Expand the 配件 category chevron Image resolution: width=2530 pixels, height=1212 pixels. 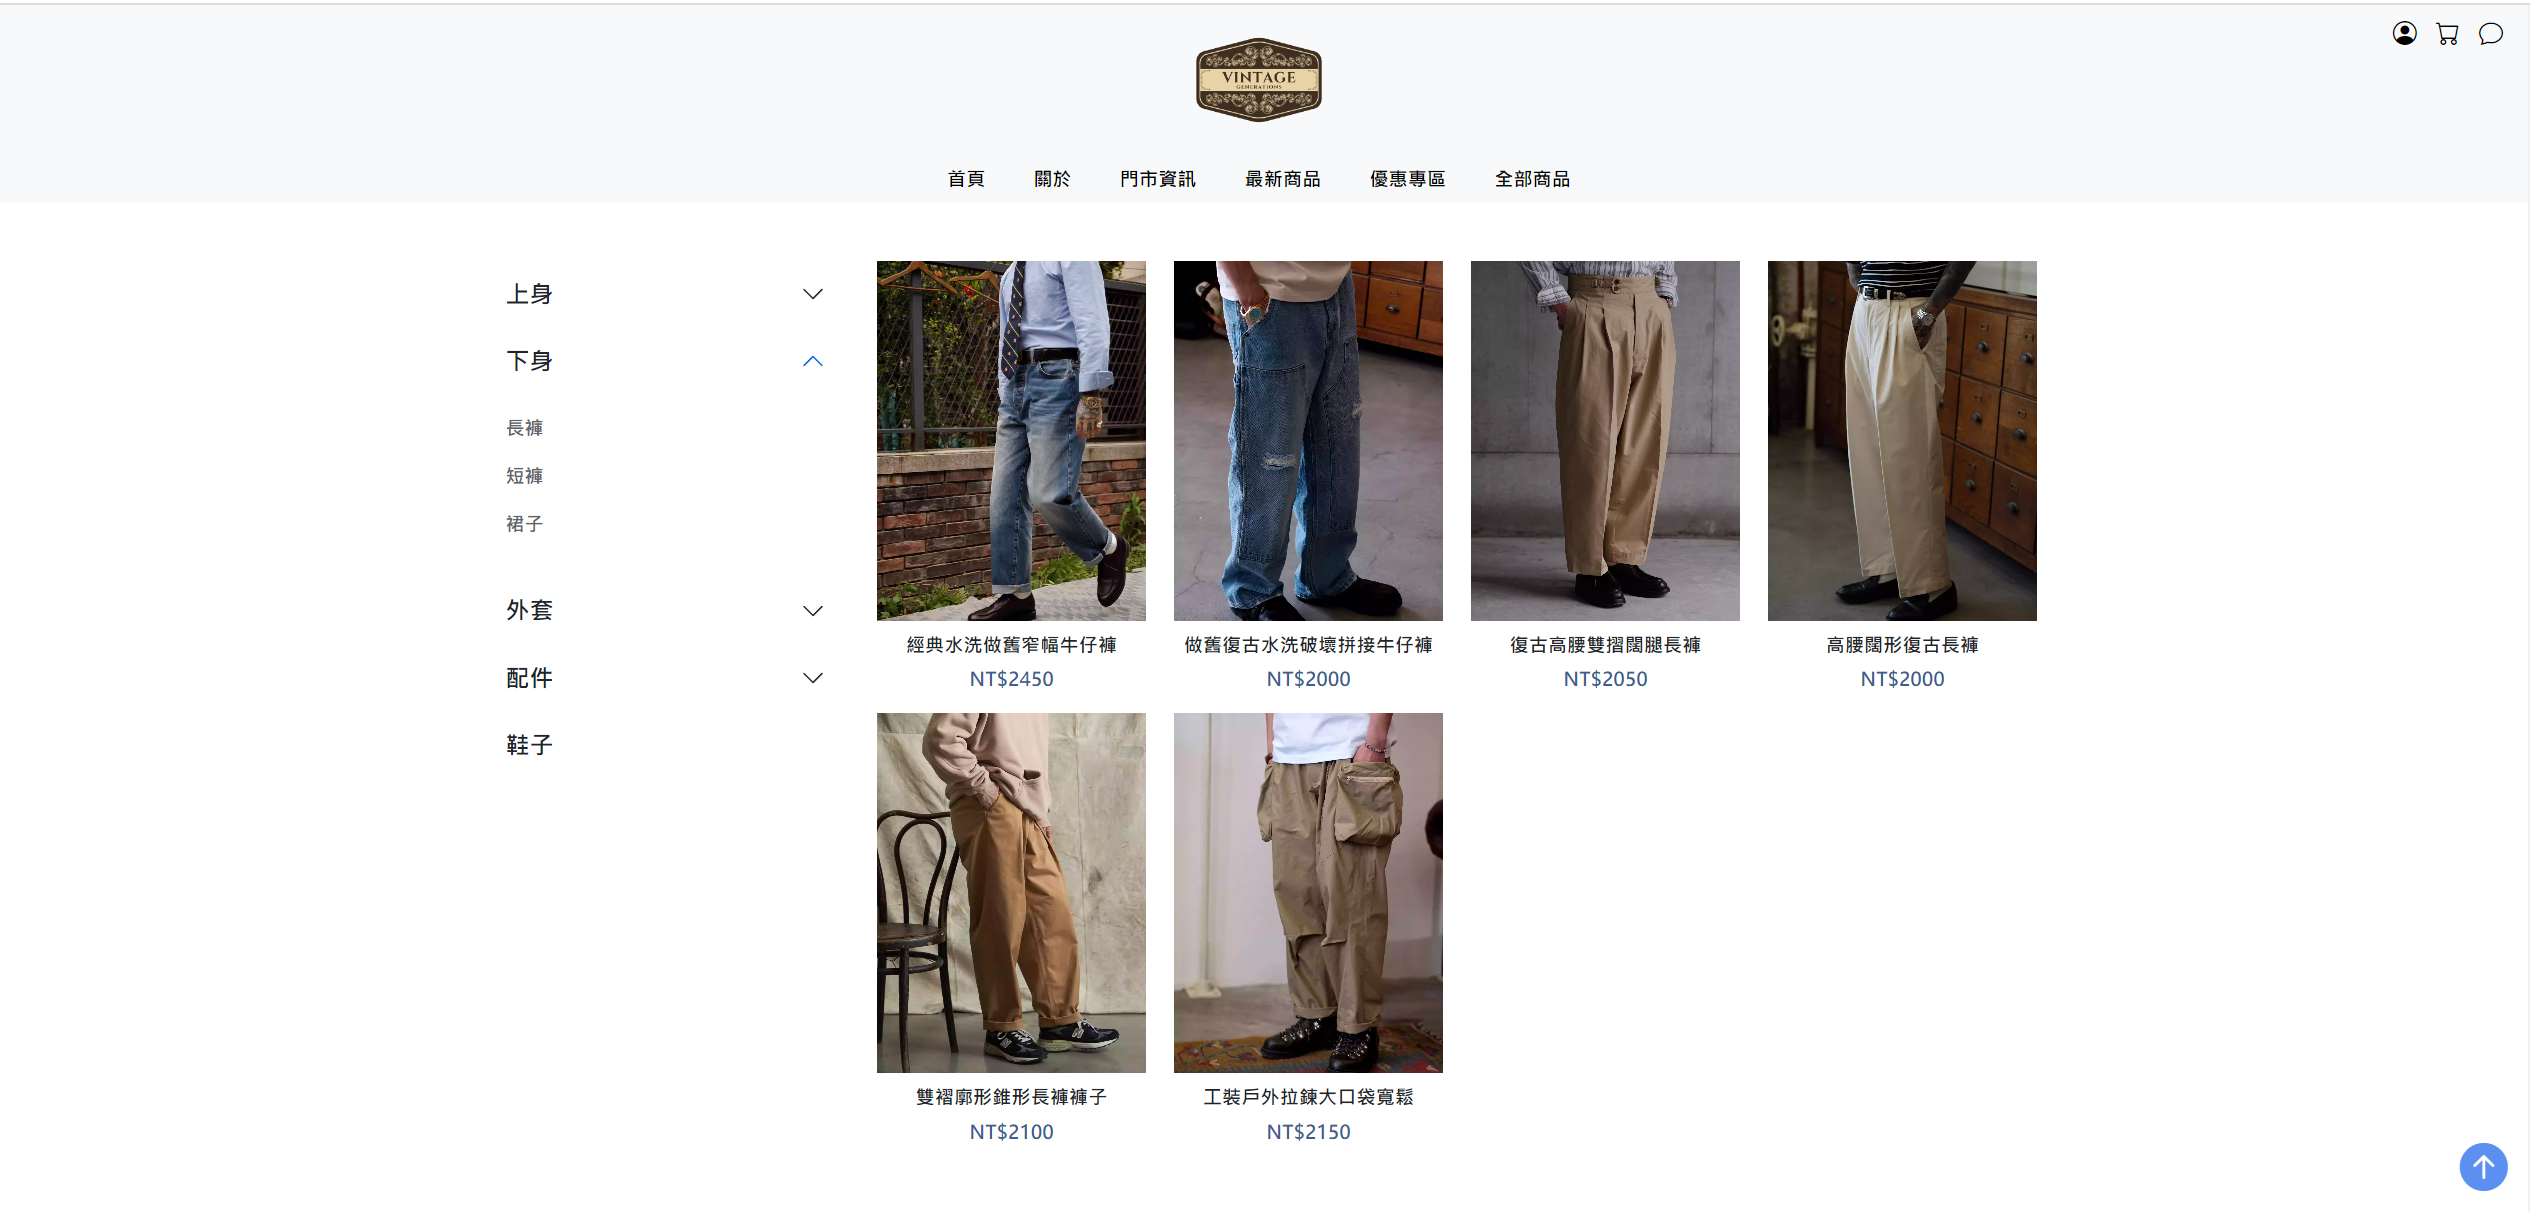pyautogui.click(x=813, y=678)
